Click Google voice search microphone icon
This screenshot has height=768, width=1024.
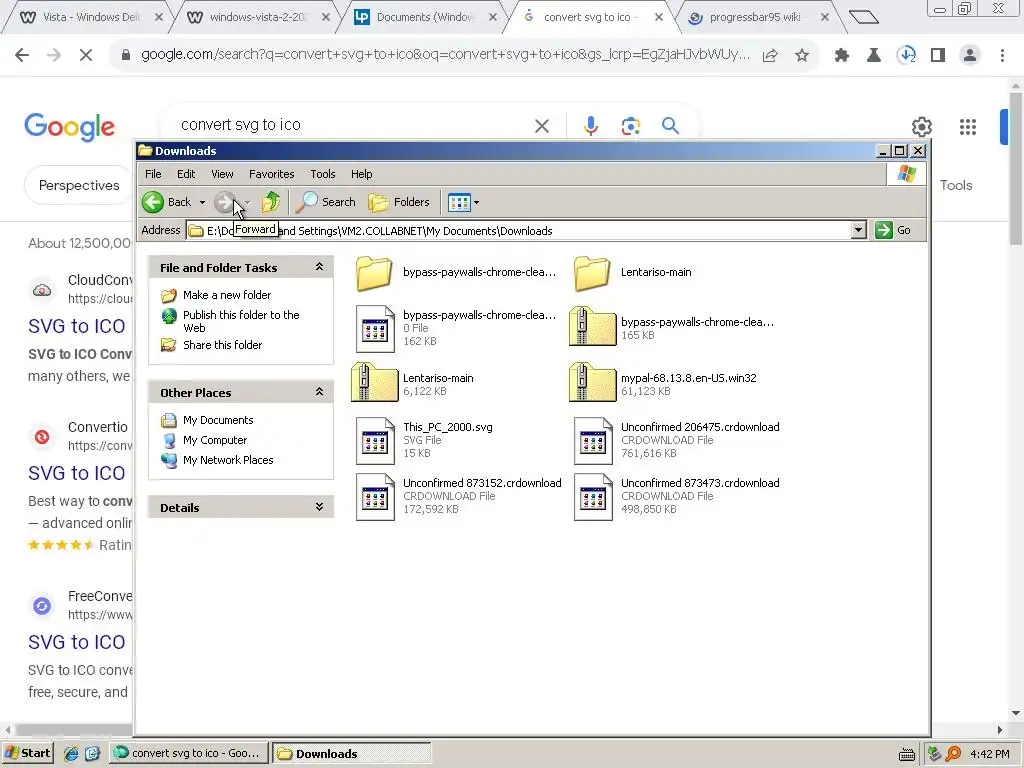[590, 125]
